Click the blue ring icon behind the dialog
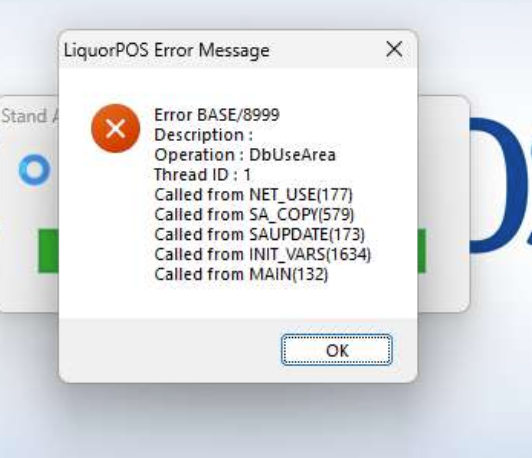This screenshot has width=532, height=458. point(35,170)
